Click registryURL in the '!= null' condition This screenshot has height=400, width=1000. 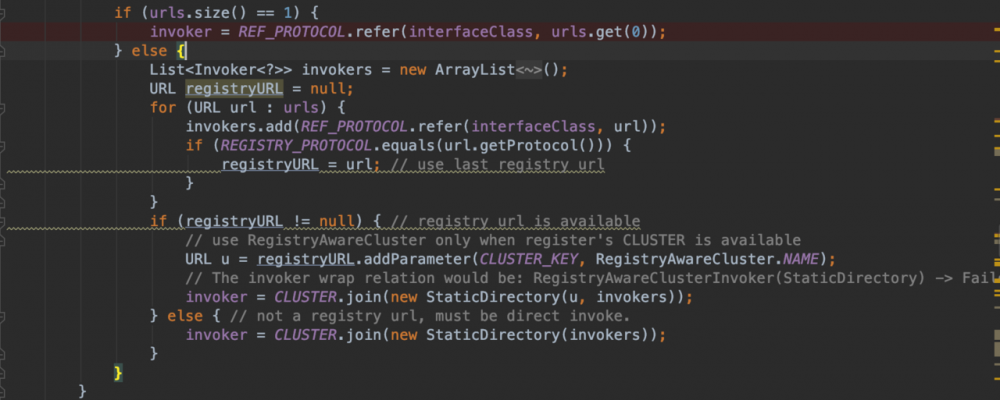pos(234,221)
